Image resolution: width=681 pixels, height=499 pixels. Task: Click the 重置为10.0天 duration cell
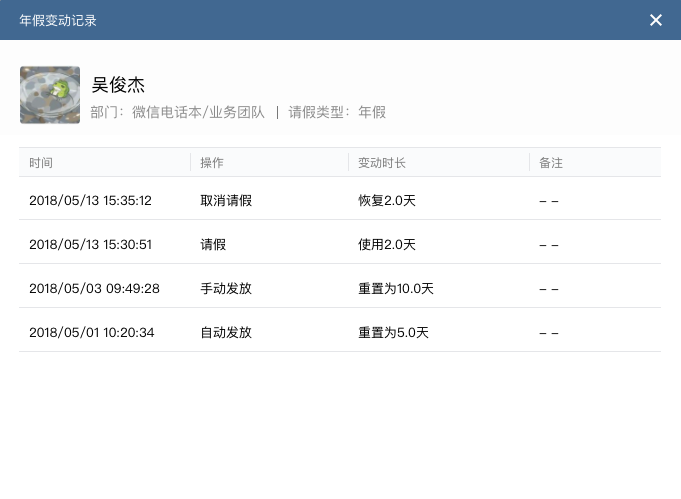click(x=396, y=288)
